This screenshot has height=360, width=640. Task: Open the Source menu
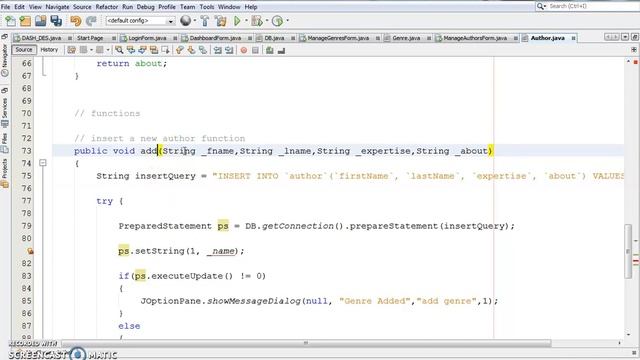click(x=82, y=7)
